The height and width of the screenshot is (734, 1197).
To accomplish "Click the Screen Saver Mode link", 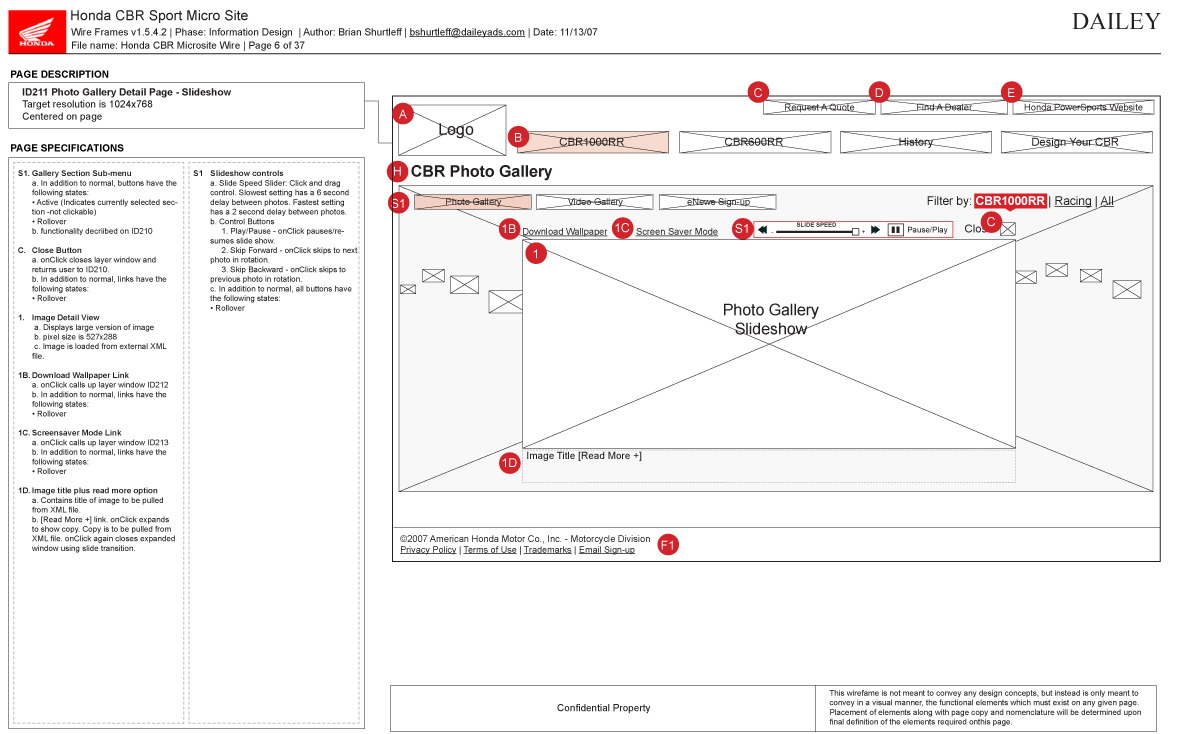I will point(677,232).
